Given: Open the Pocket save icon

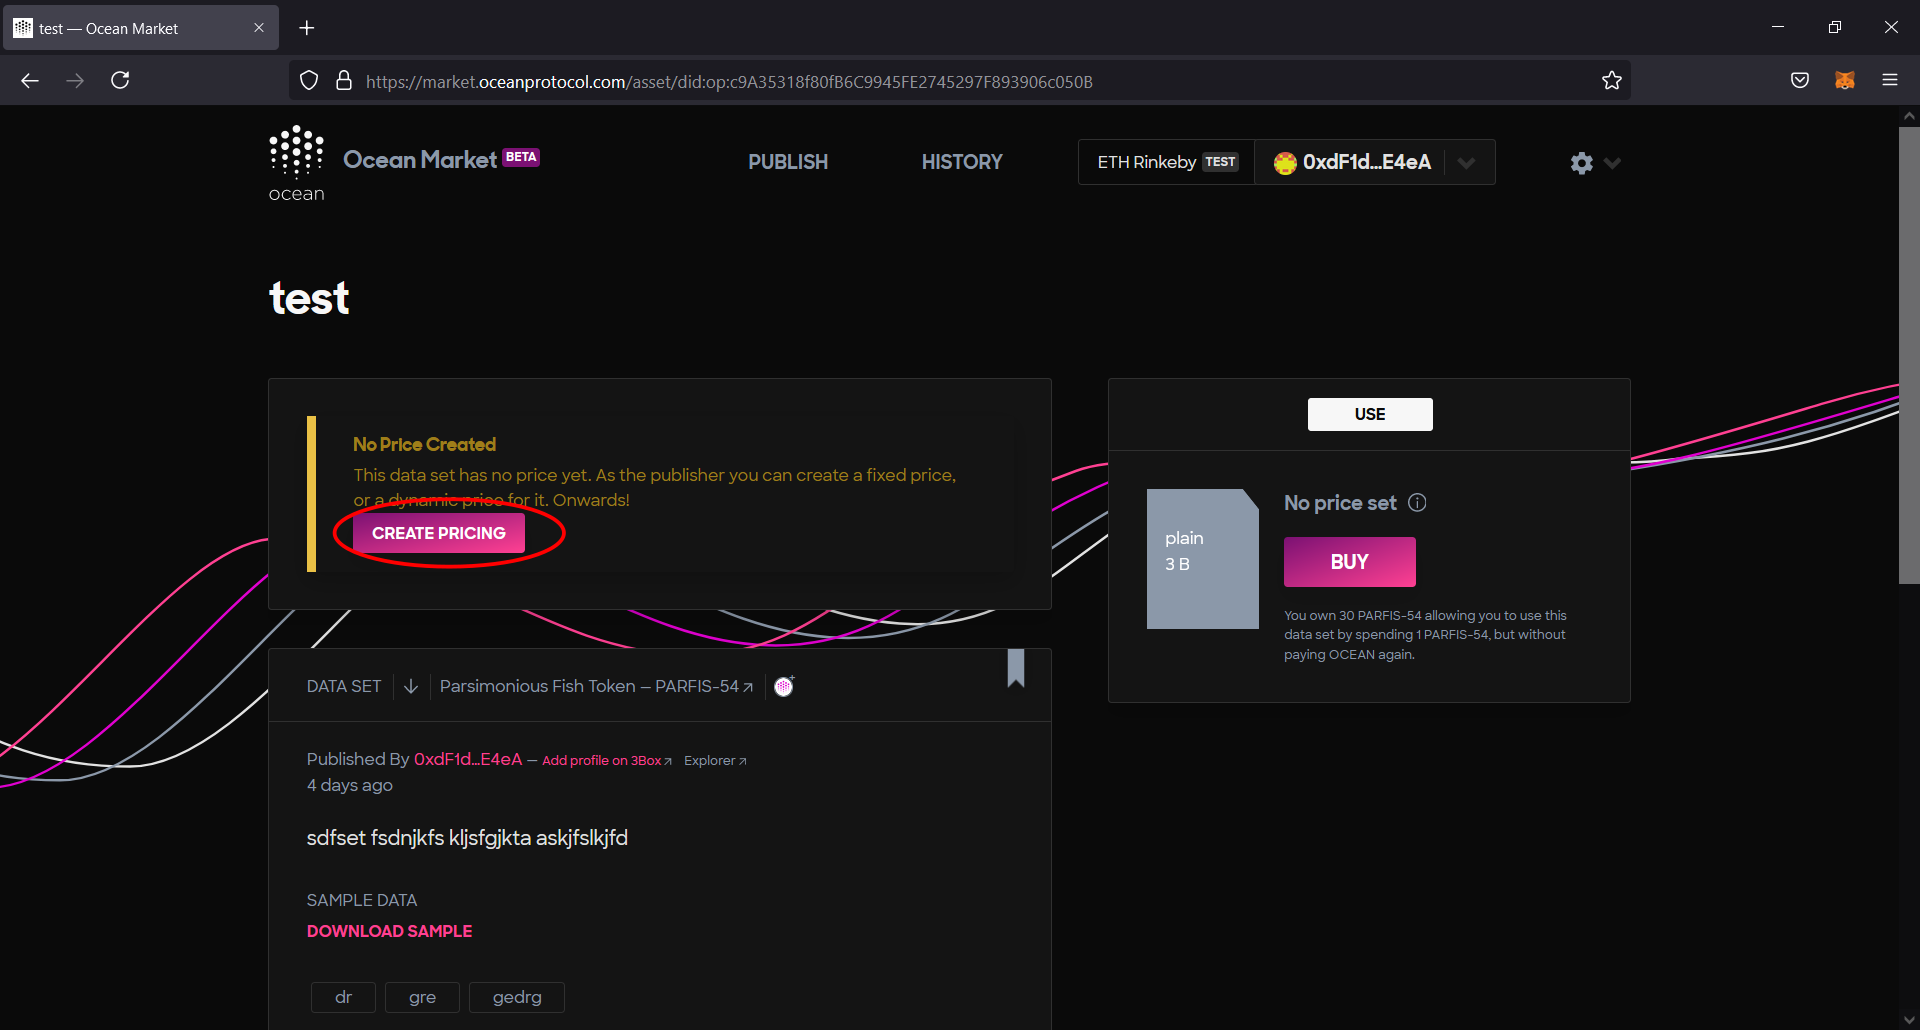Looking at the screenshot, I should (1800, 80).
